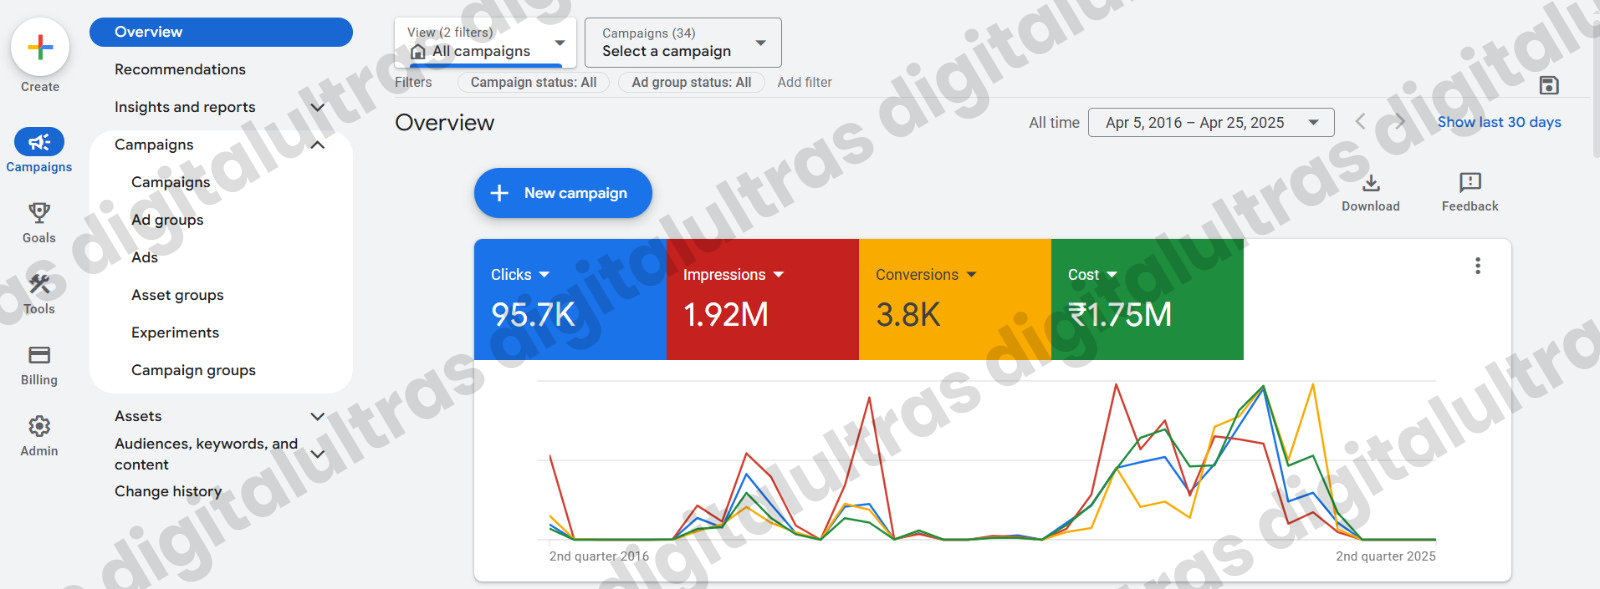Click the All time label

point(1054,122)
